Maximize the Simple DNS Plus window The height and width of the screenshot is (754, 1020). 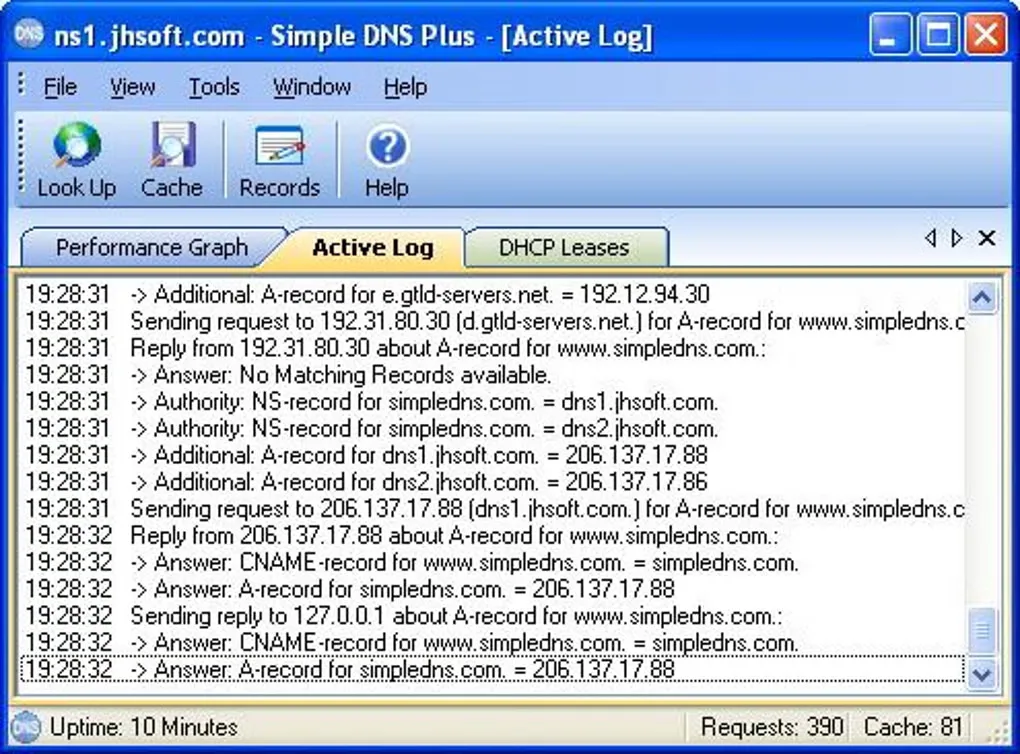[x=937, y=34]
